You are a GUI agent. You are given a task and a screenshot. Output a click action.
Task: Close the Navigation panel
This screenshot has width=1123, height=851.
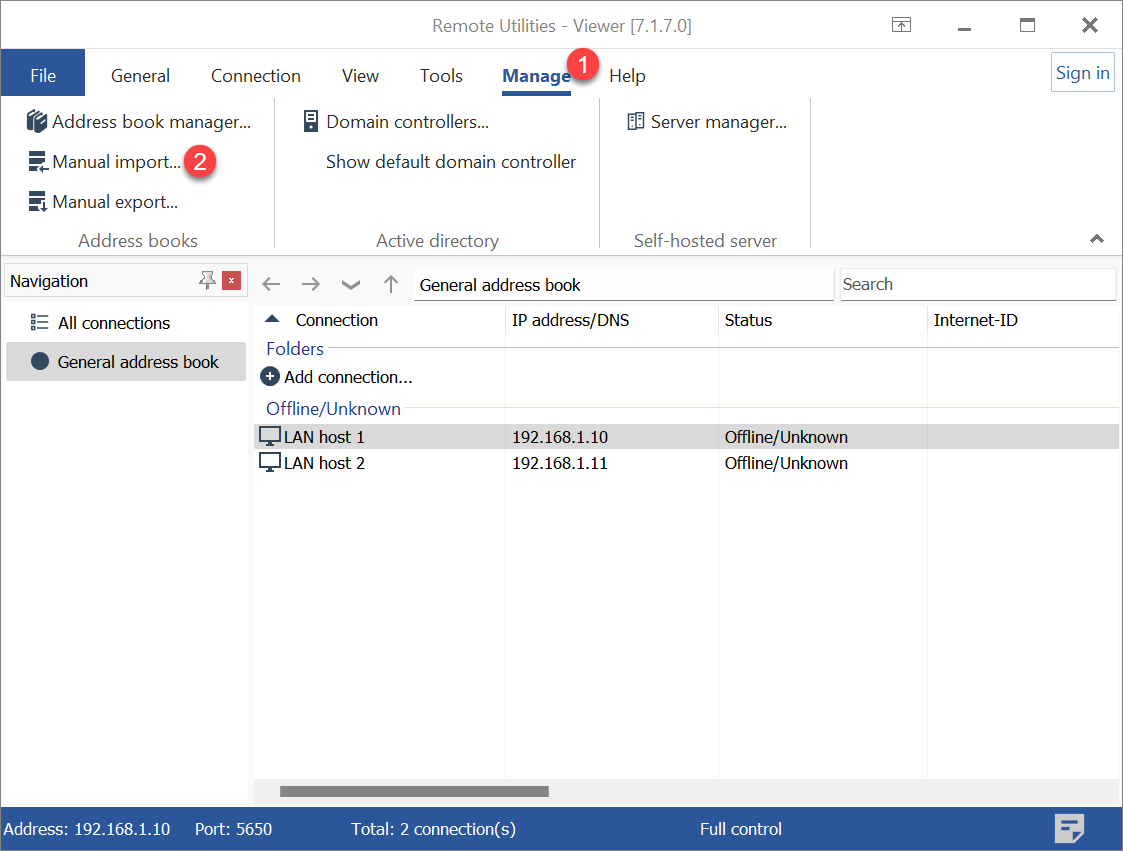tap(232, 281)
